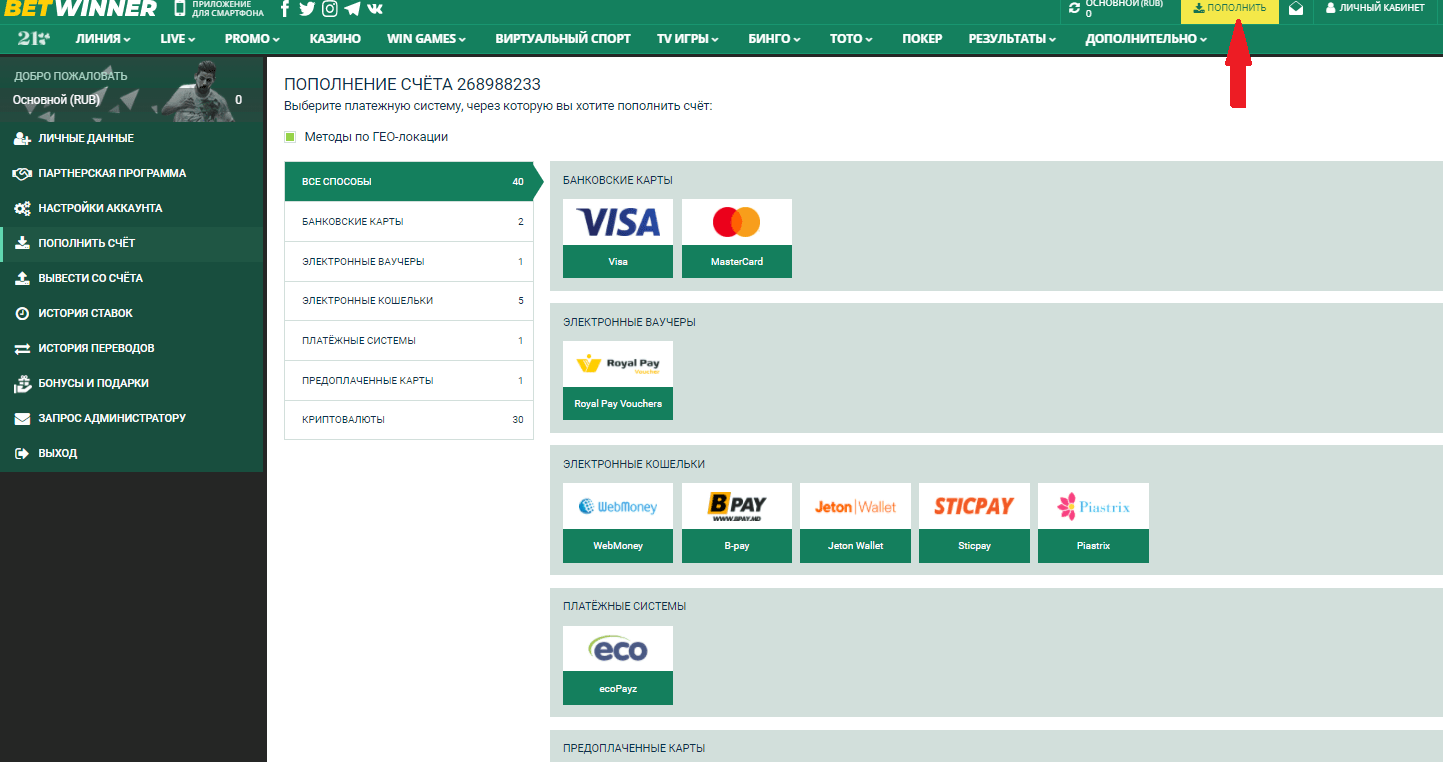Open ВИРТУАЛЬНЫЙ СПОРТ menu item
The width and height of the screenshot is (1443, 762).
[x=563, y=39]
